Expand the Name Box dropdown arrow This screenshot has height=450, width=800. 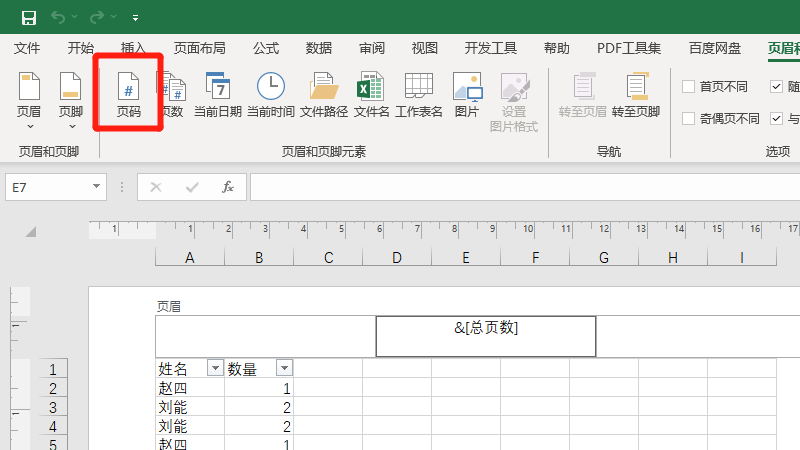(x=97, y=186)
